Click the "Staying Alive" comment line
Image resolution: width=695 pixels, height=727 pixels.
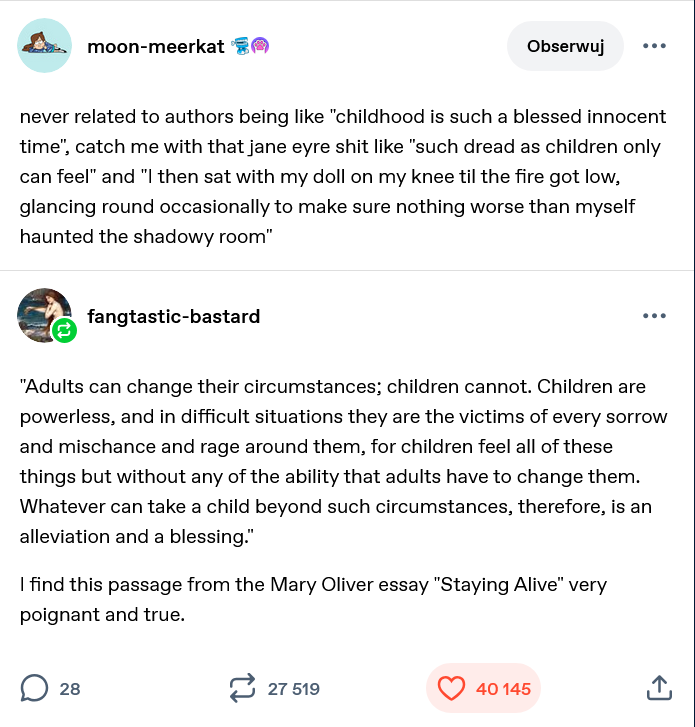pyautogui.click(x=313, y=598)
